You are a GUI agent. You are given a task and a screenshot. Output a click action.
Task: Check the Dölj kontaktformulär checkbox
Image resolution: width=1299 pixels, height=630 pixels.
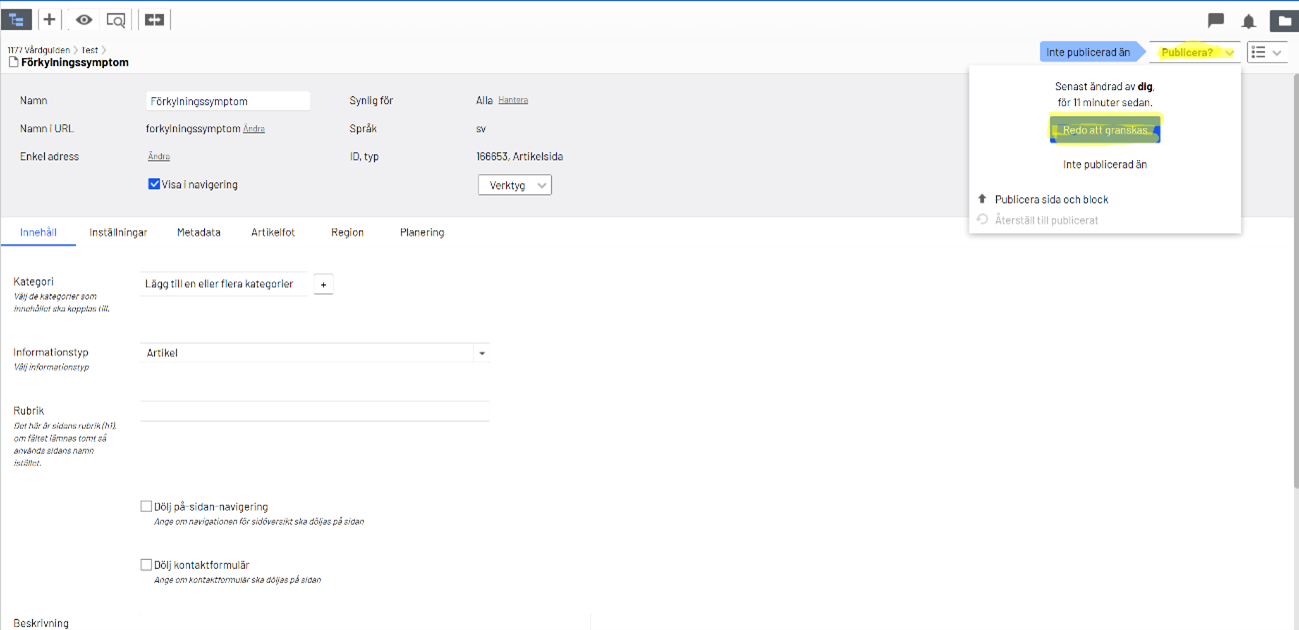click(x=146, y=565)
